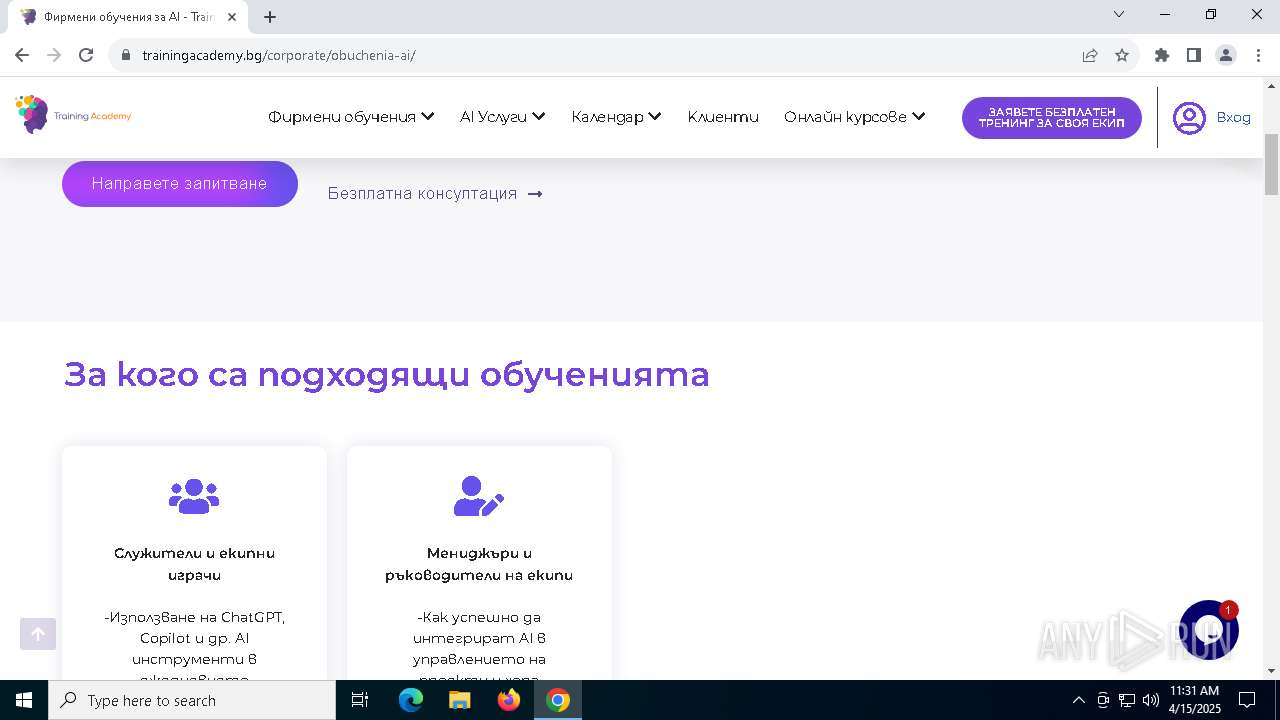Click Заявете безплатен тренинг за своя екип
1280x720 pixels.
tap(1052, 118)
